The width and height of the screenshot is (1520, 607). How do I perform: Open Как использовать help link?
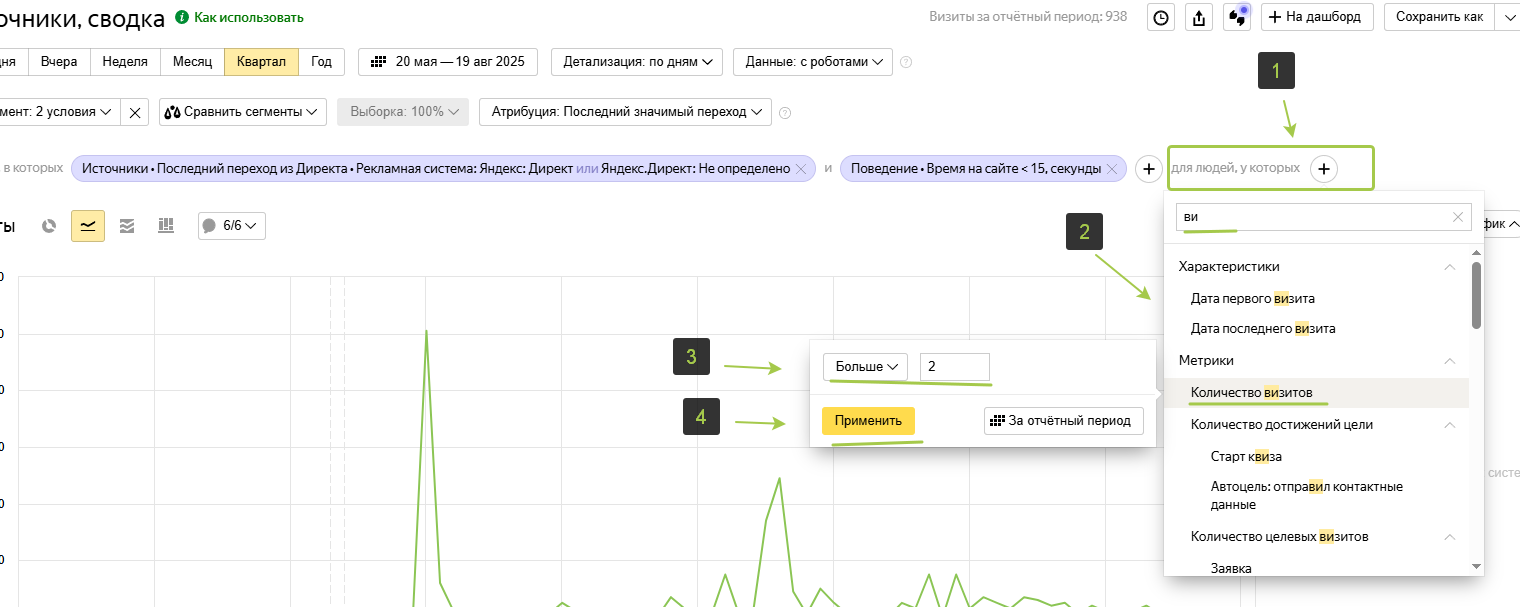coord(248,17)
